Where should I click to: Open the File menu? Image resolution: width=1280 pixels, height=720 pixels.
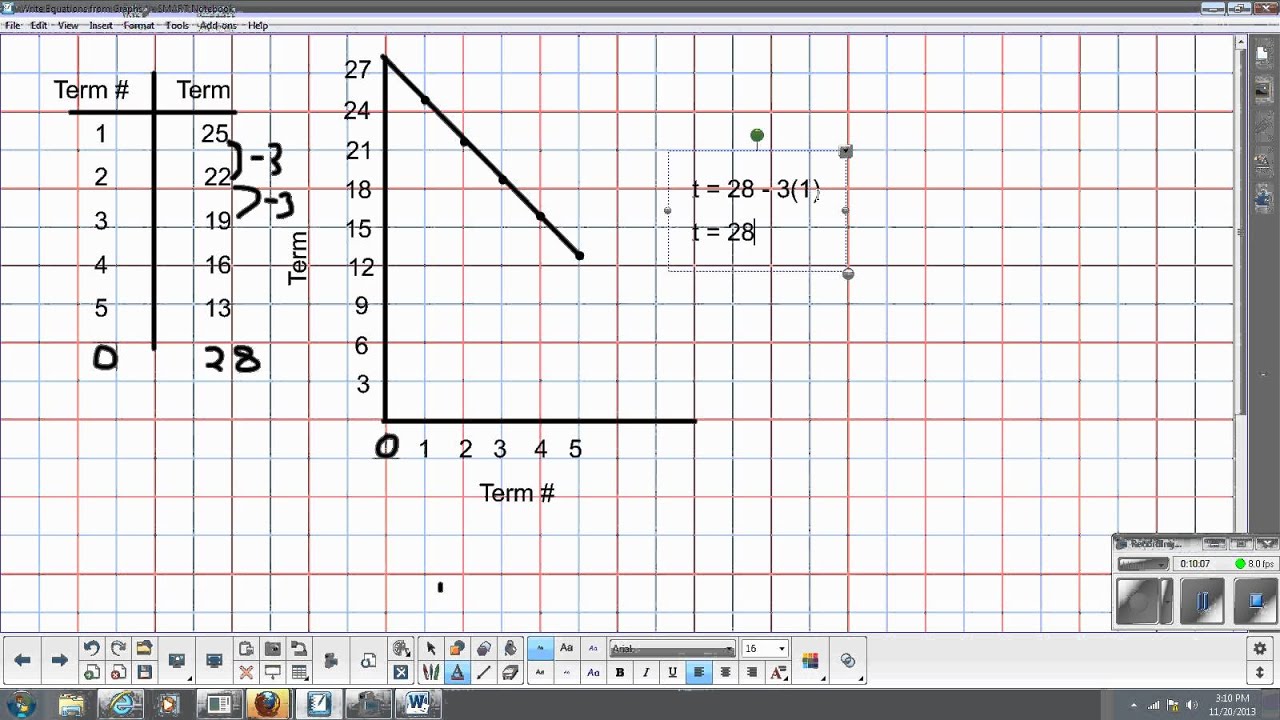[x=13, y=25]
